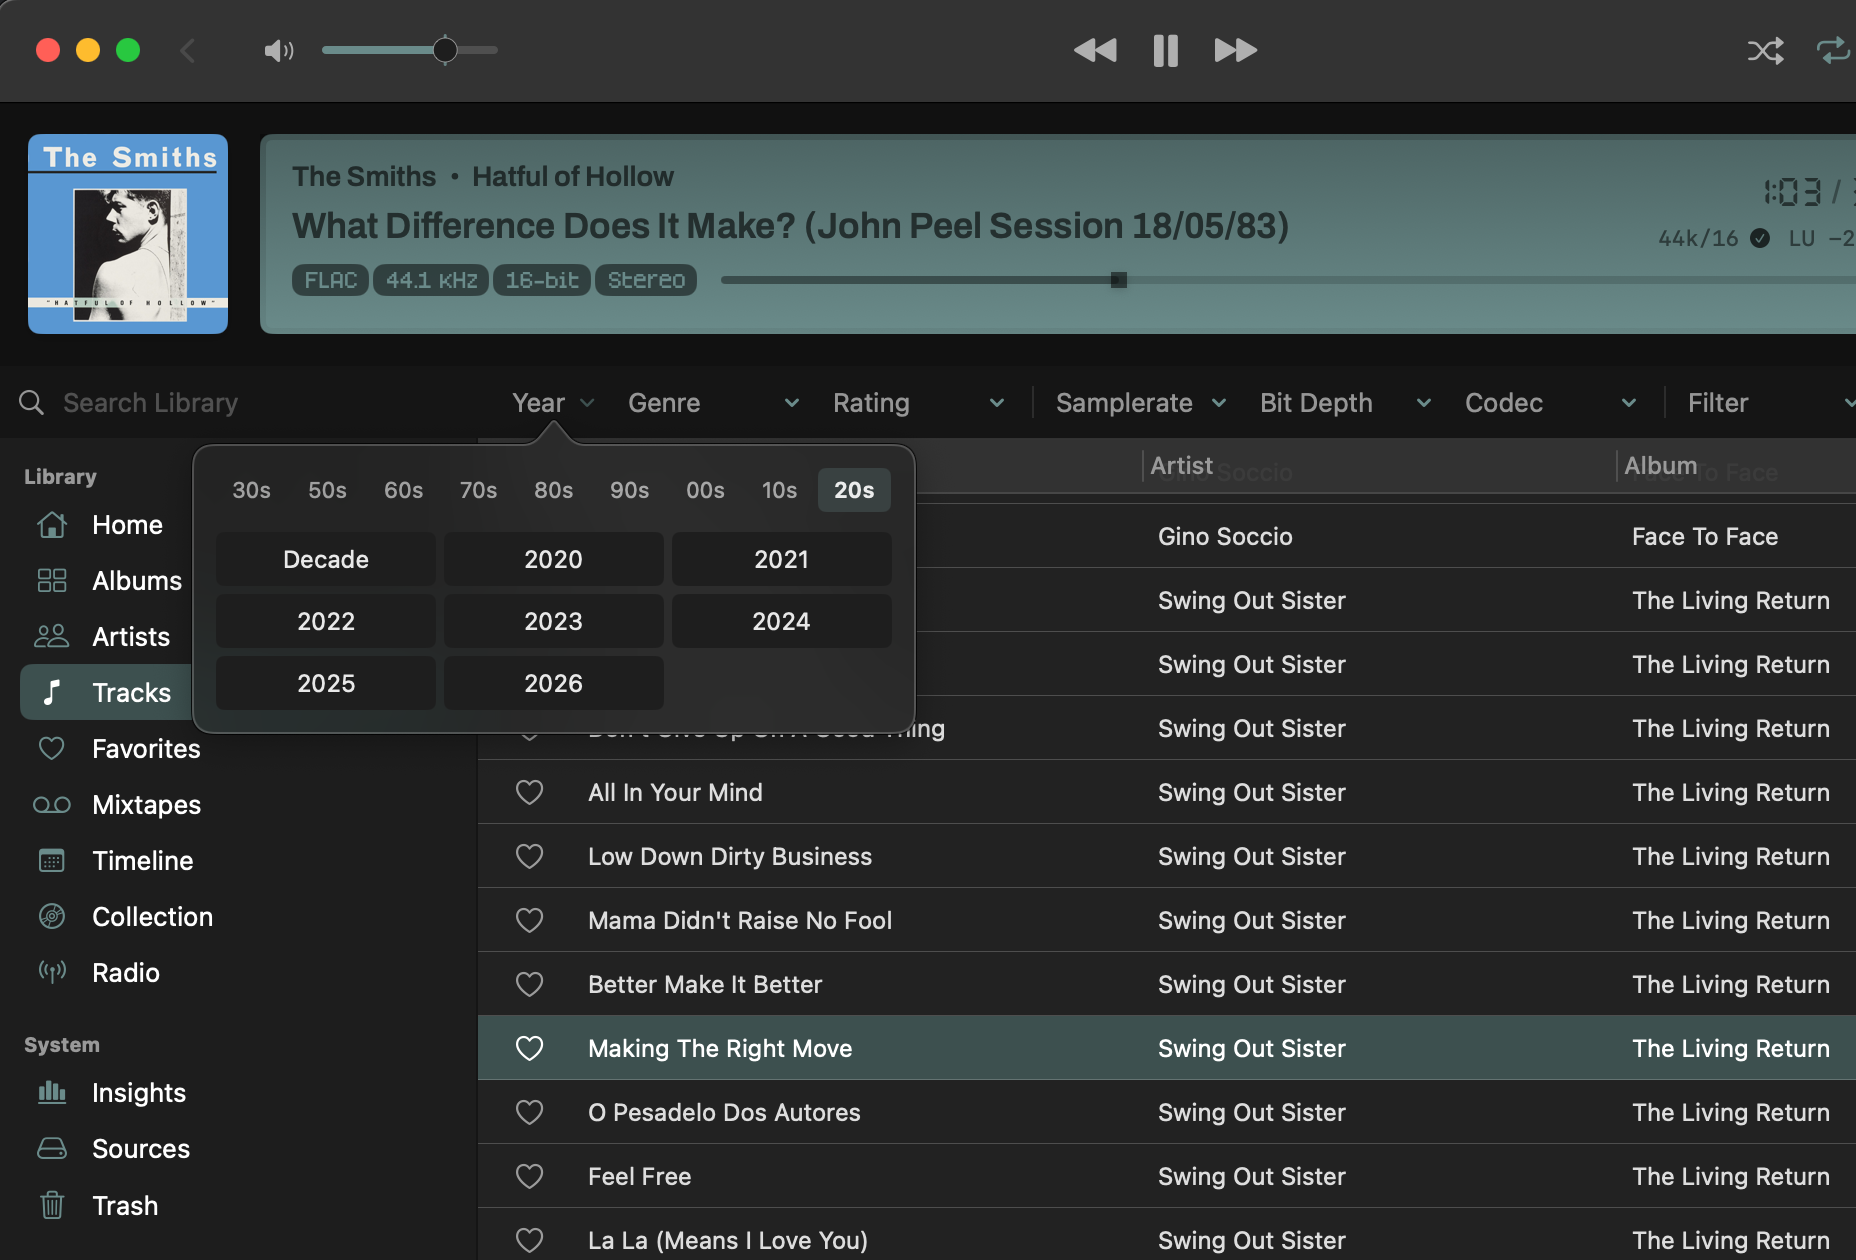This screenshot has width=1856, height=1260.
Task: Filter tracks by year 2021
Action: (x=782, y=559)
